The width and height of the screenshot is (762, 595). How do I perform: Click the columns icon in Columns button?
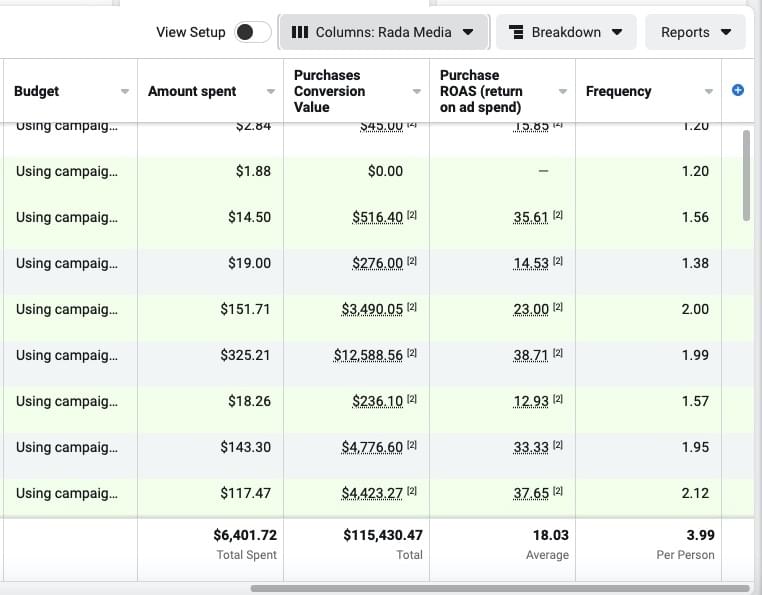pos(299,32)
